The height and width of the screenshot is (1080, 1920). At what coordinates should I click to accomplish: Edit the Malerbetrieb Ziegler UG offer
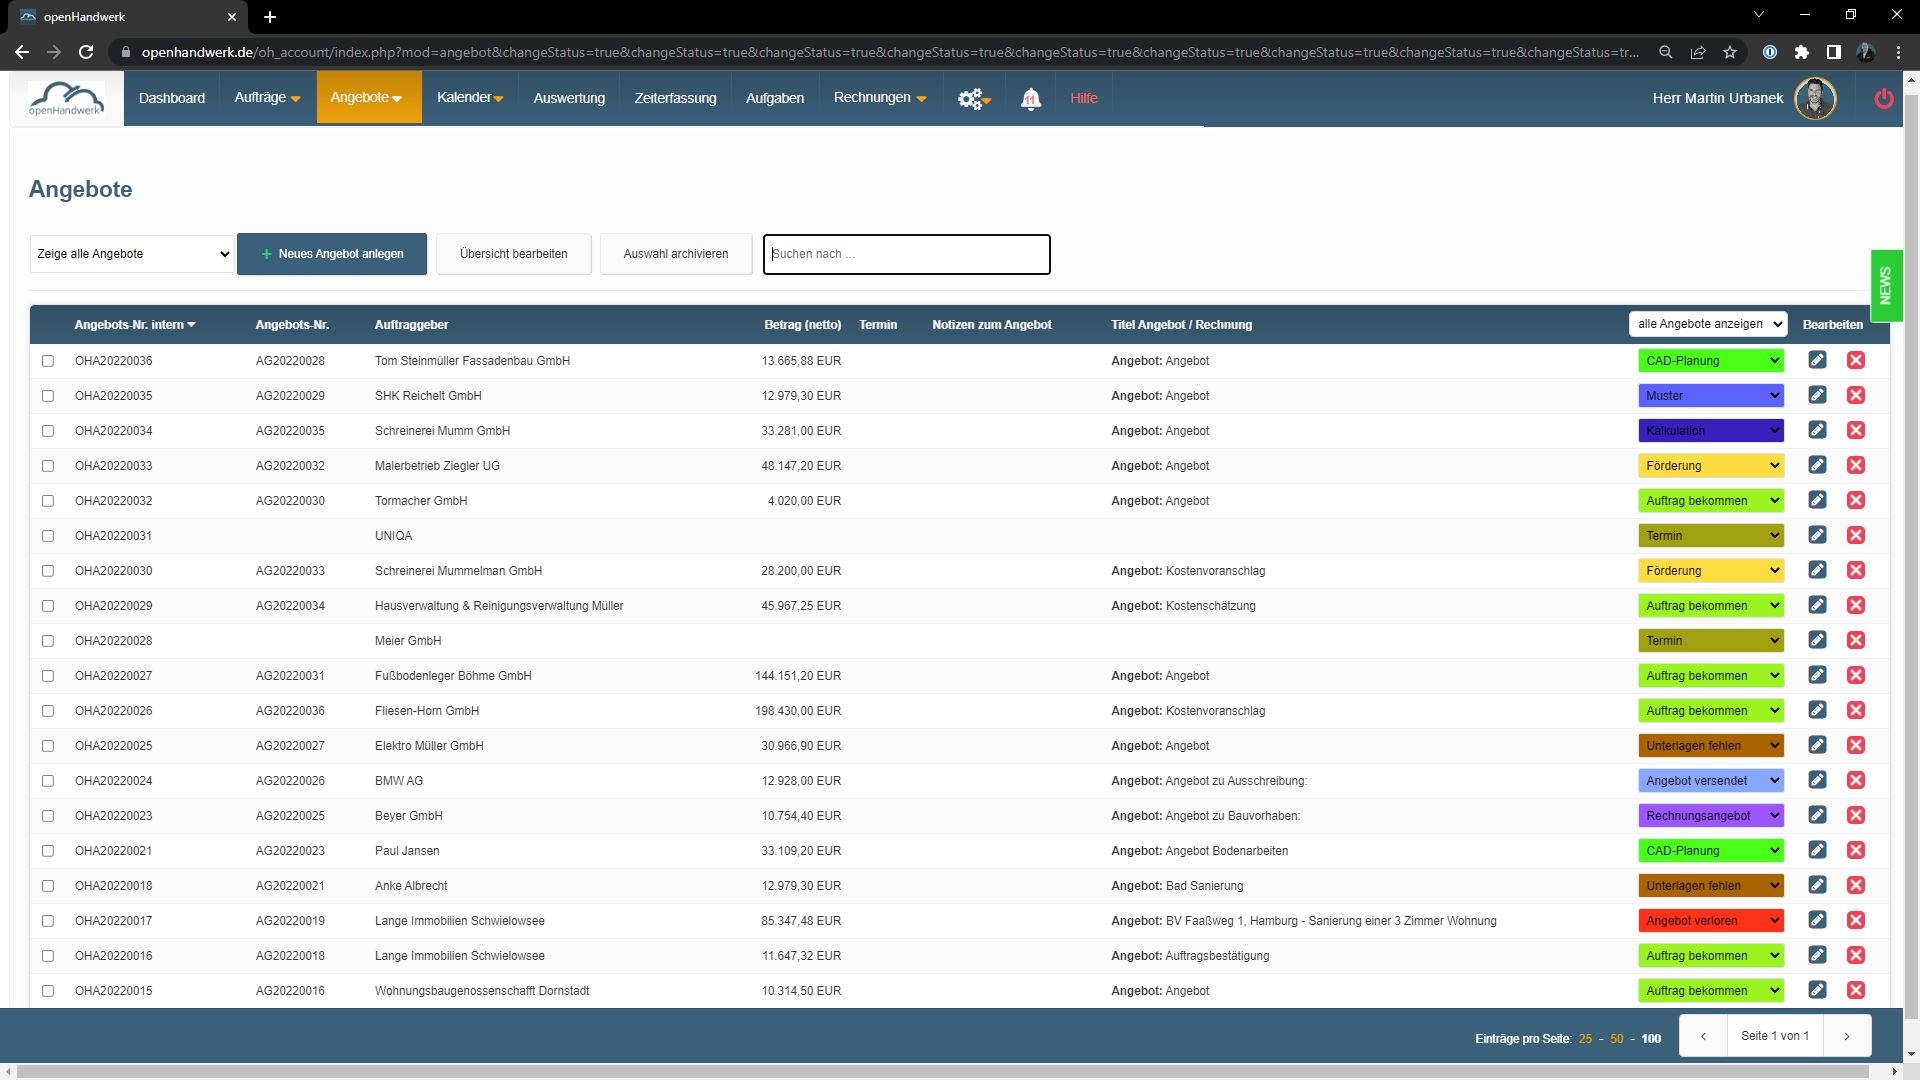[1817, 465]
